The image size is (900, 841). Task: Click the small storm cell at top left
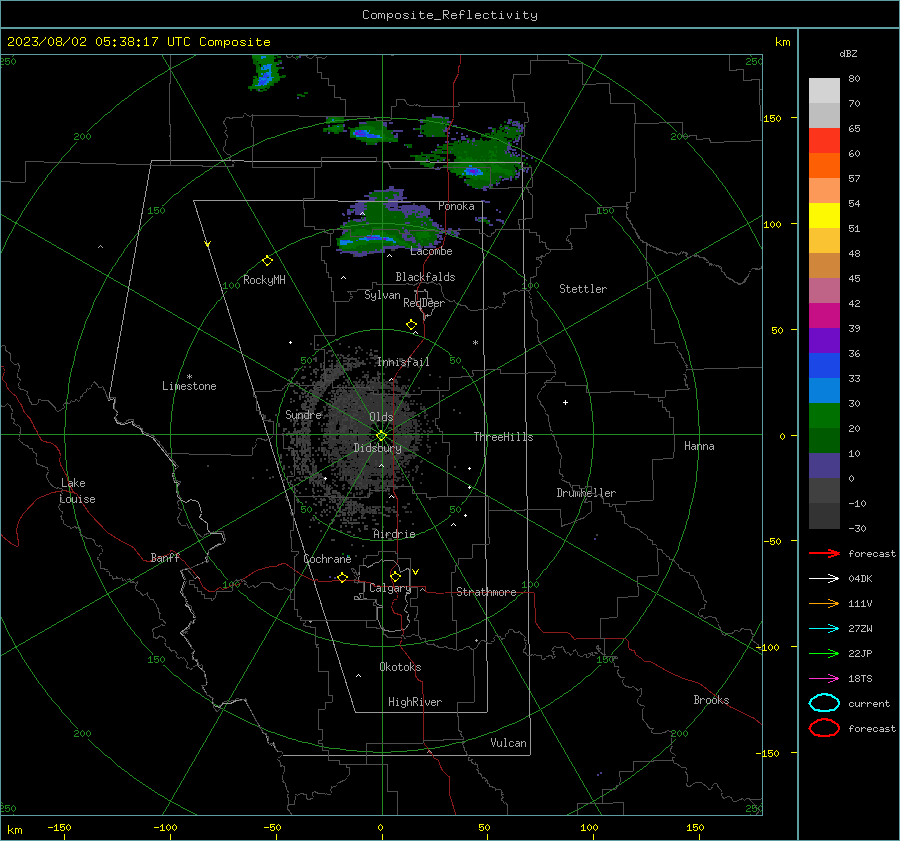(x=266, y=72)
